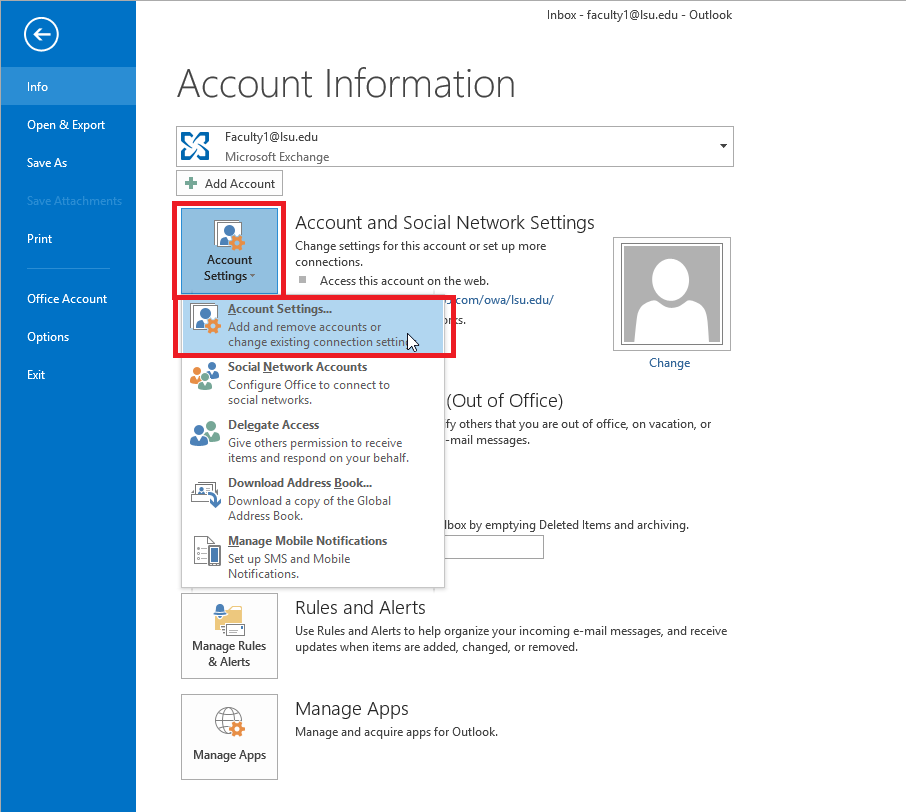
Task: Click Exit in the sidebar
Action: (68, 375)
